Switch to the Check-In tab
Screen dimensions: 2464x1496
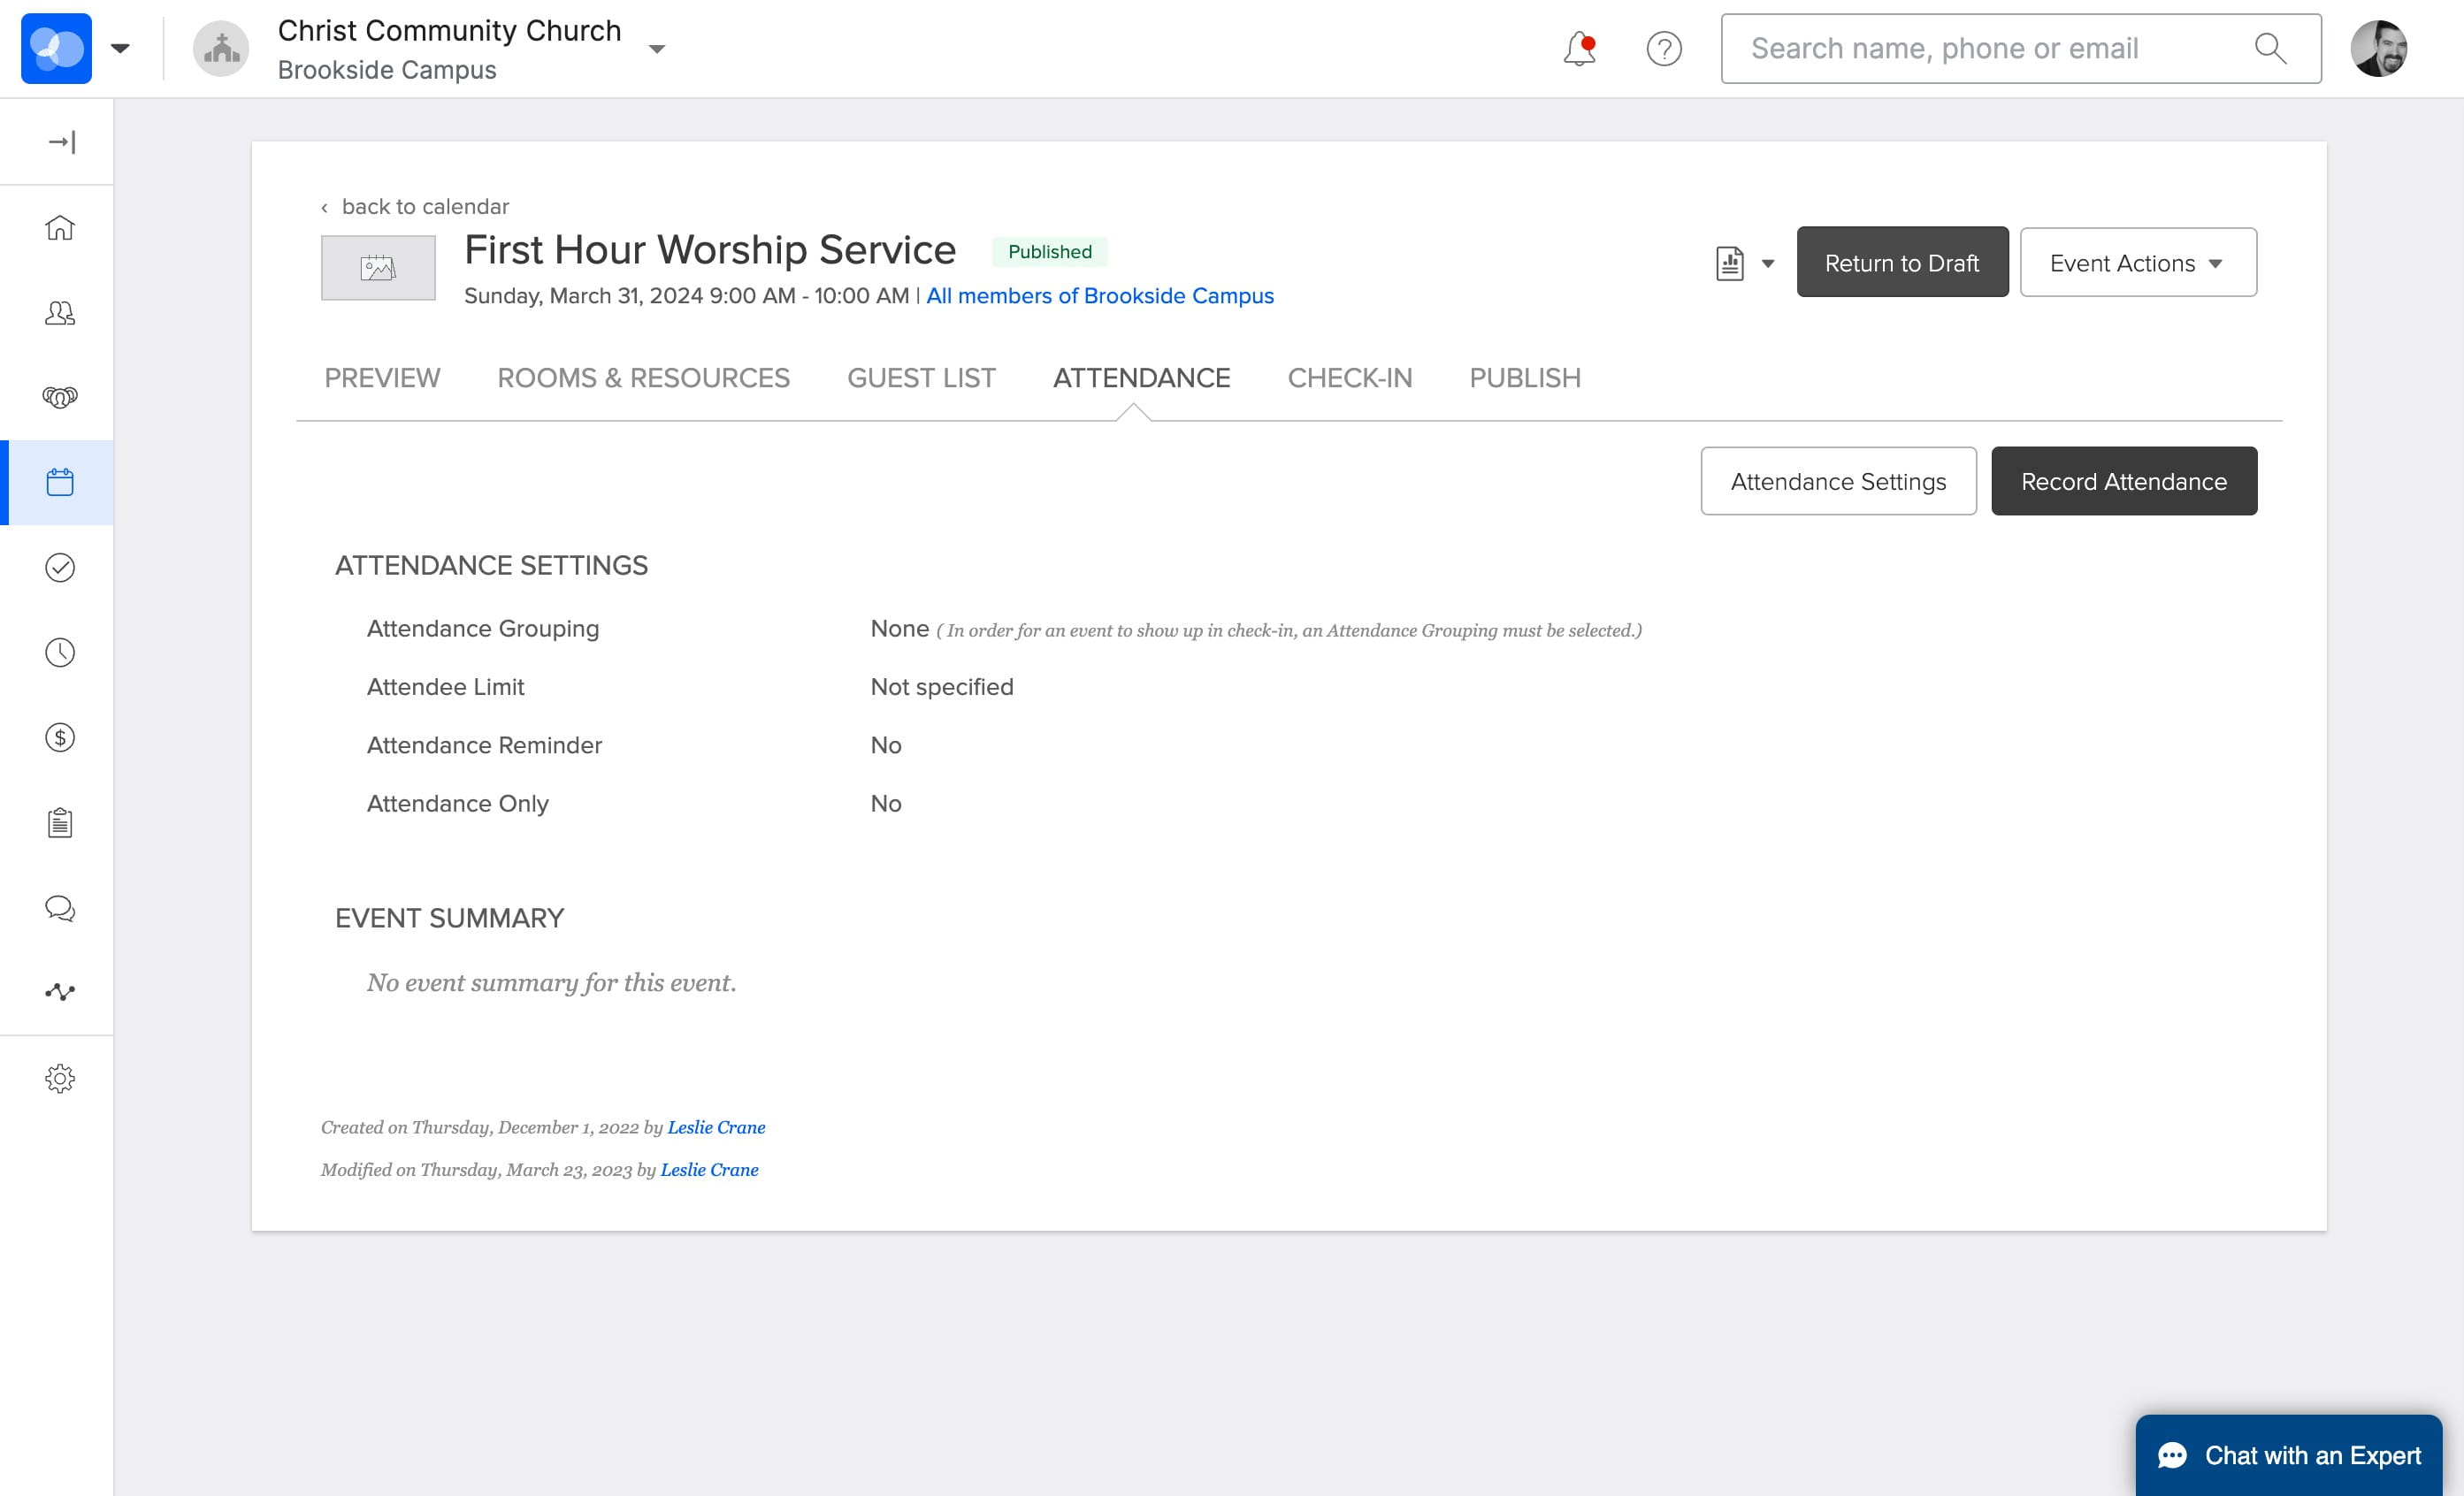(x=1349, y=378)
